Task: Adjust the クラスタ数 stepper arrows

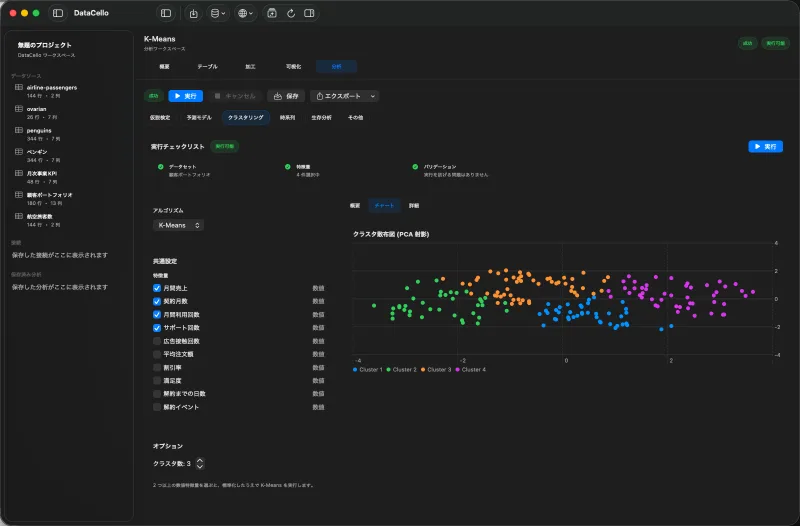Action: [200, 464]
